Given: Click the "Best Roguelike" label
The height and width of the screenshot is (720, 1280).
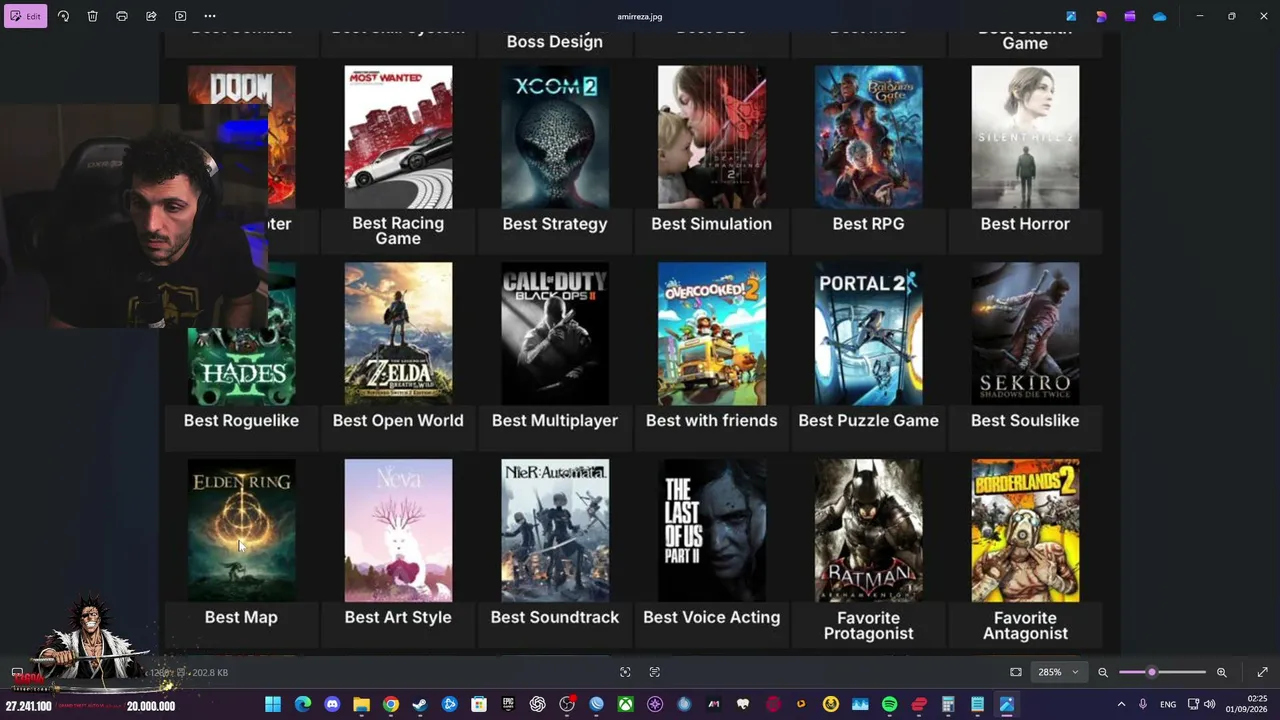Looking at the screenshot, I should (241, 420).
